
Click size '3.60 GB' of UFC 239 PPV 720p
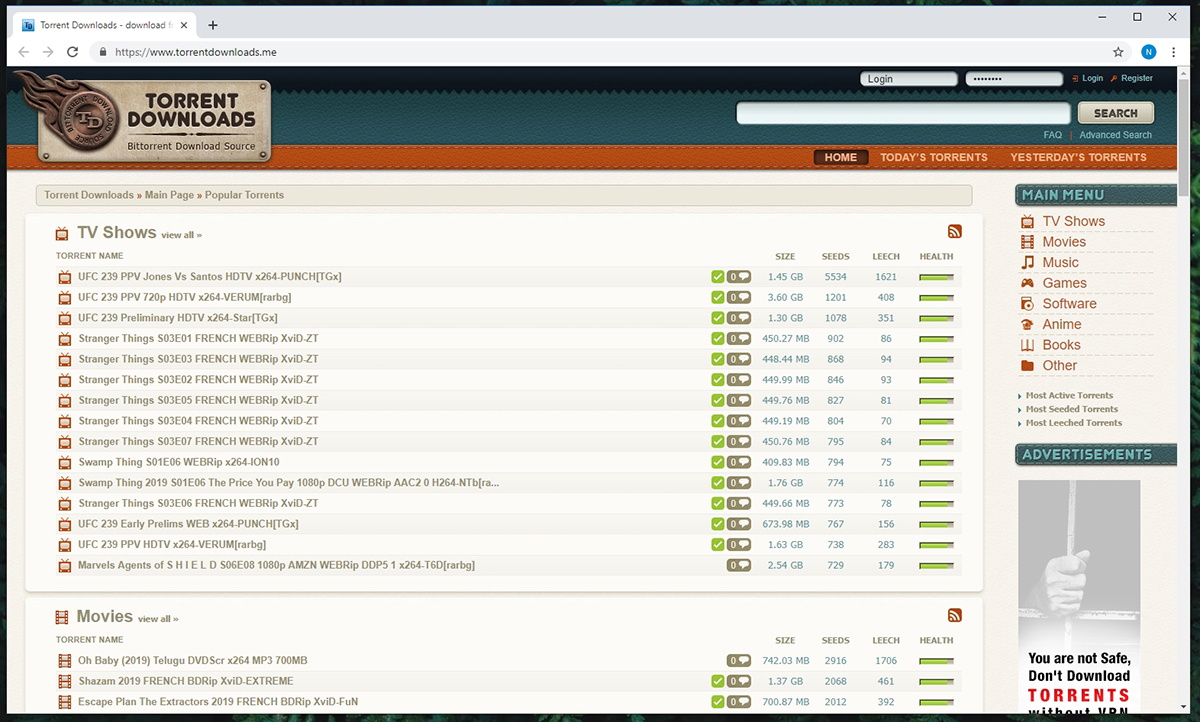pyautogui.click(x=785, y=298)
